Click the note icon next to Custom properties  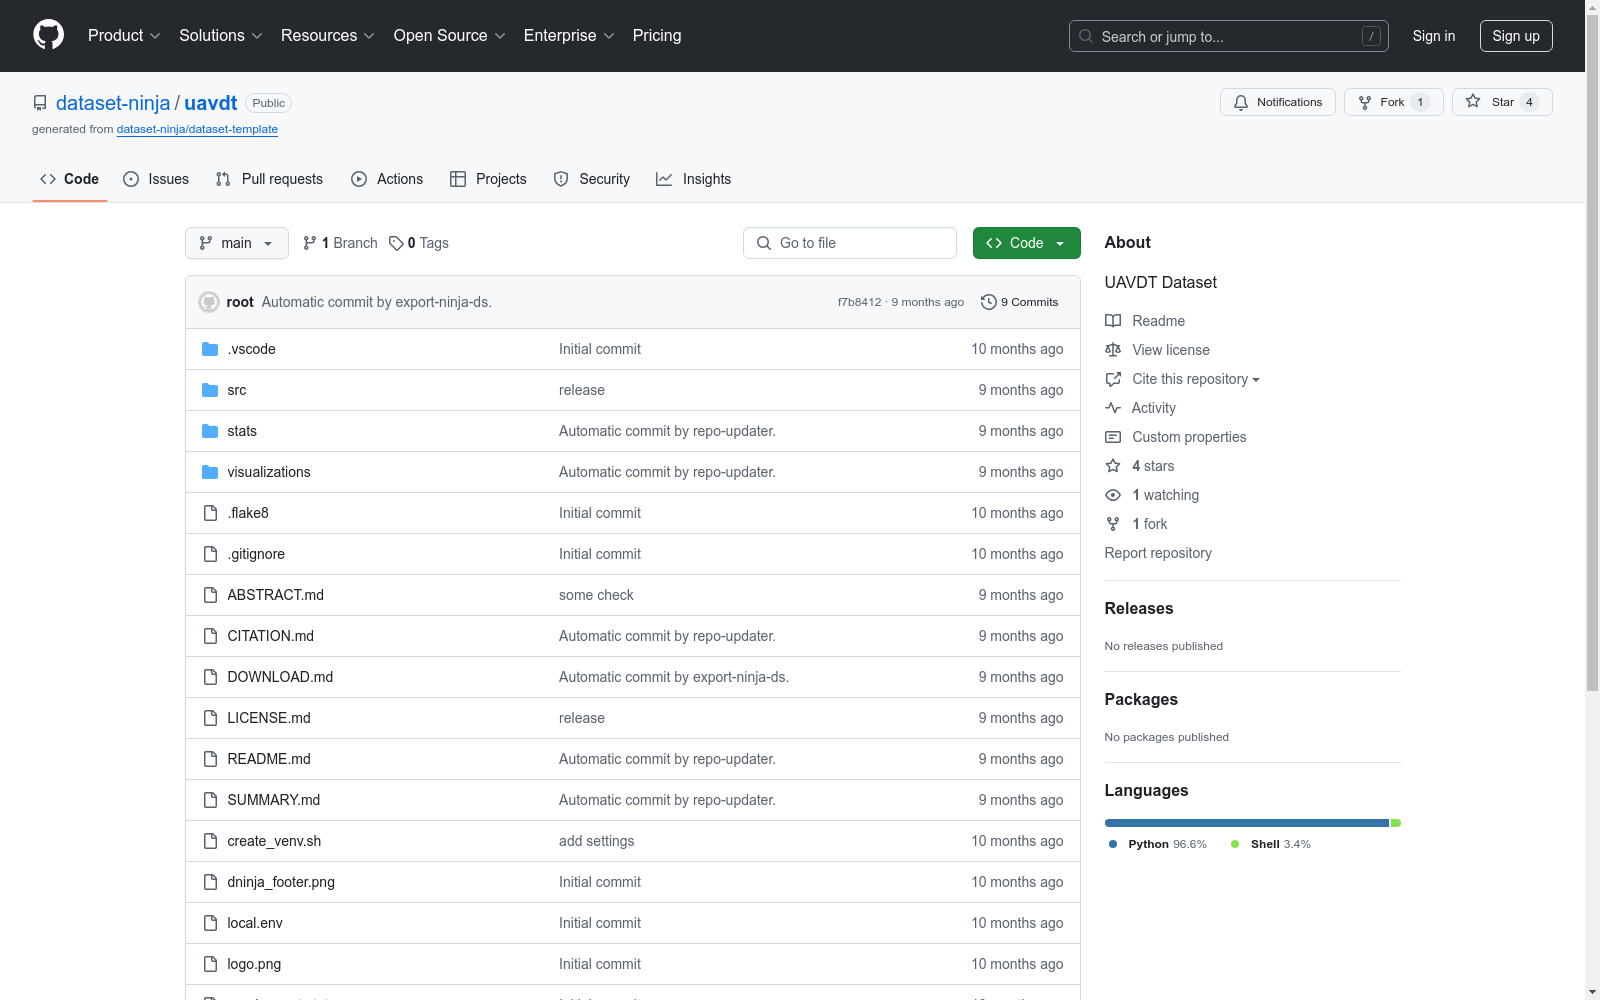[x=1113, y=437]
